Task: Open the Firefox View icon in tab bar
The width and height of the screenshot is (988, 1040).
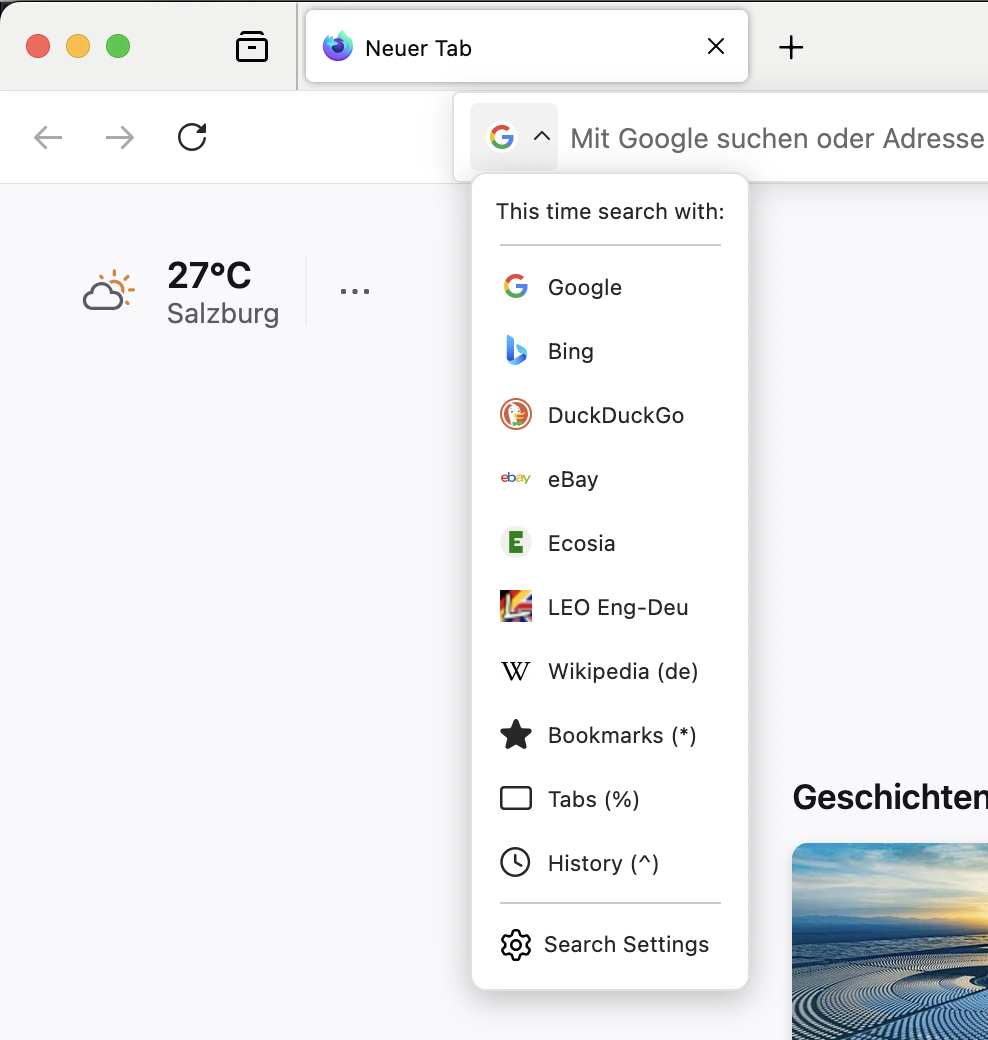Action: point(252,47)
